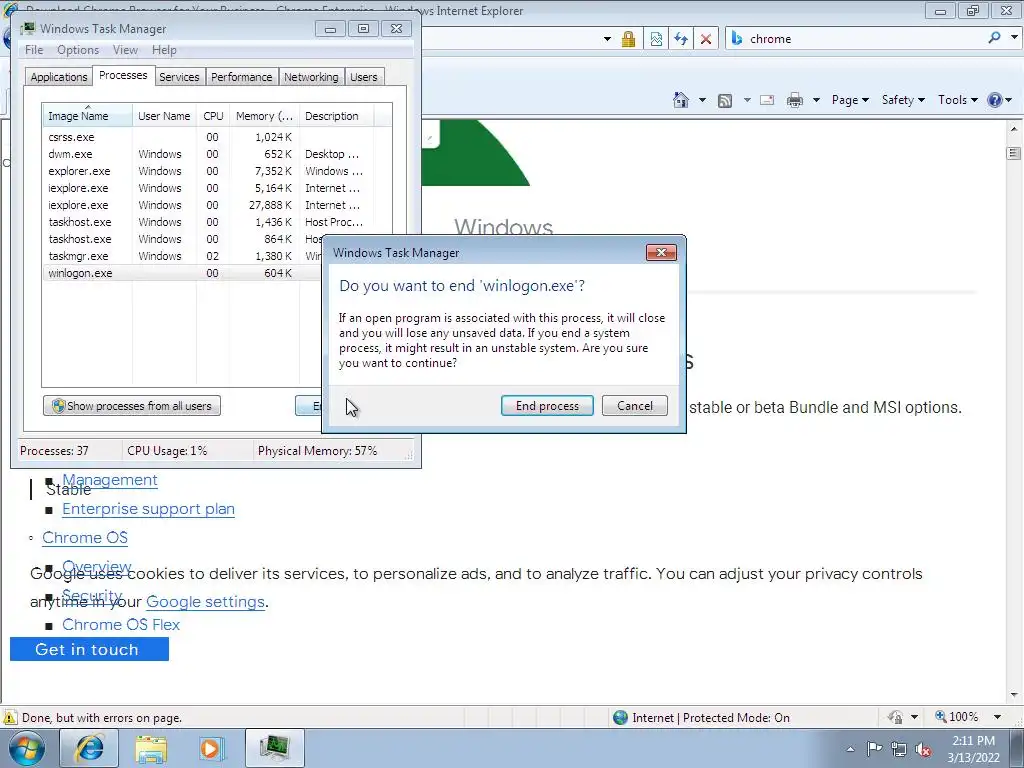Screen dimensions: 1024x768
Task: Open the Options menu in Task Manager
Action: [78, 50]
